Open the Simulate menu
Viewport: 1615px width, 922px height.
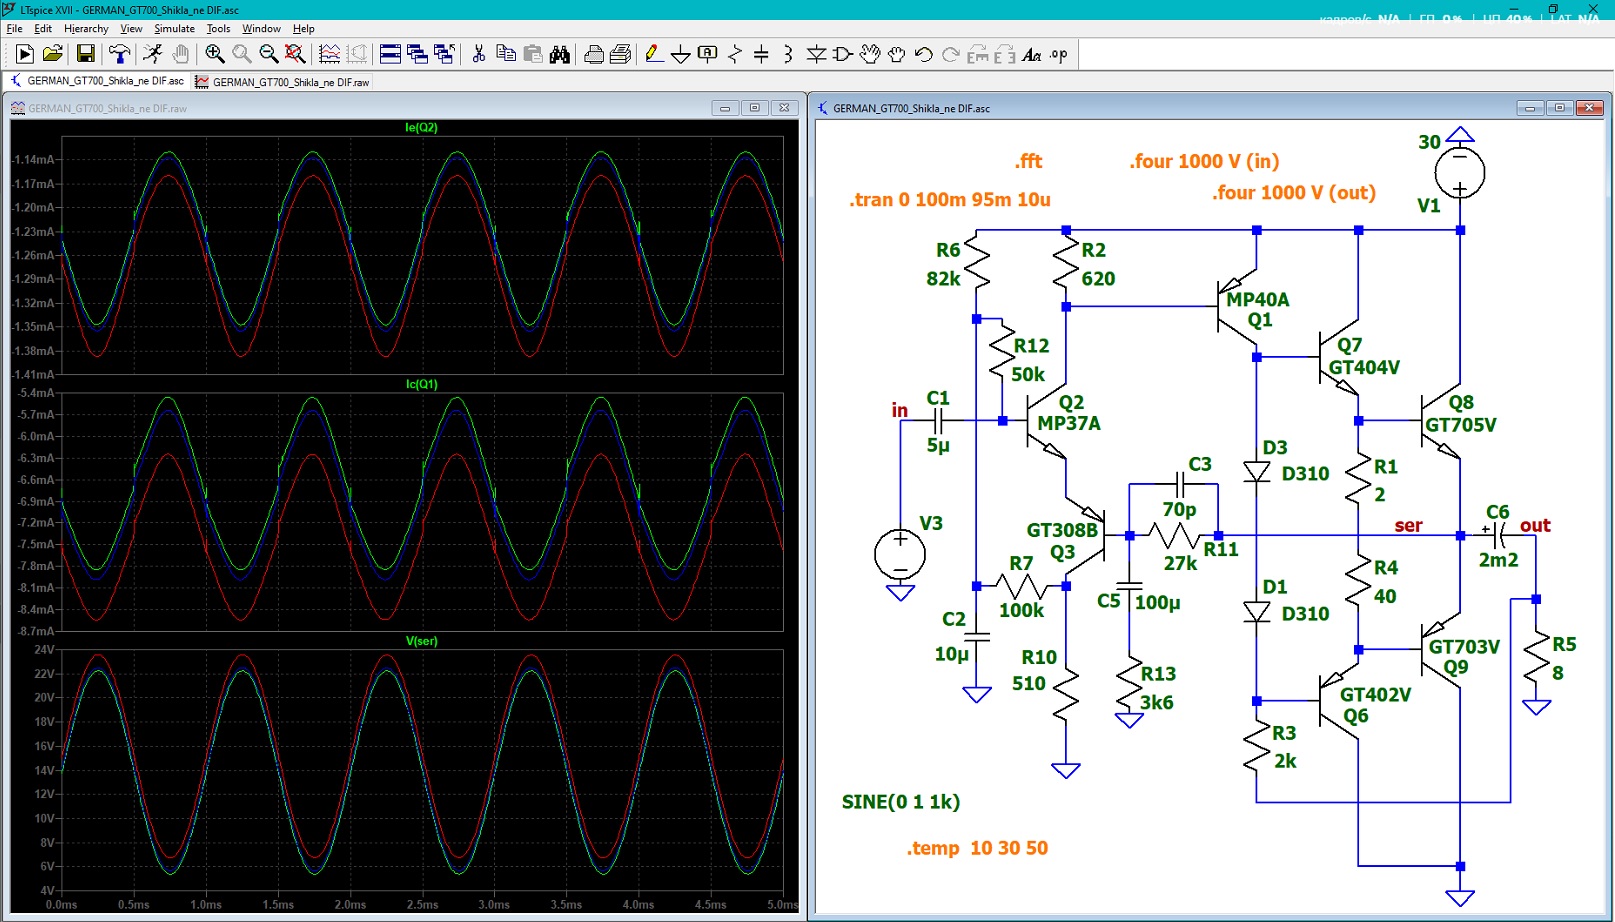point(174,28)
